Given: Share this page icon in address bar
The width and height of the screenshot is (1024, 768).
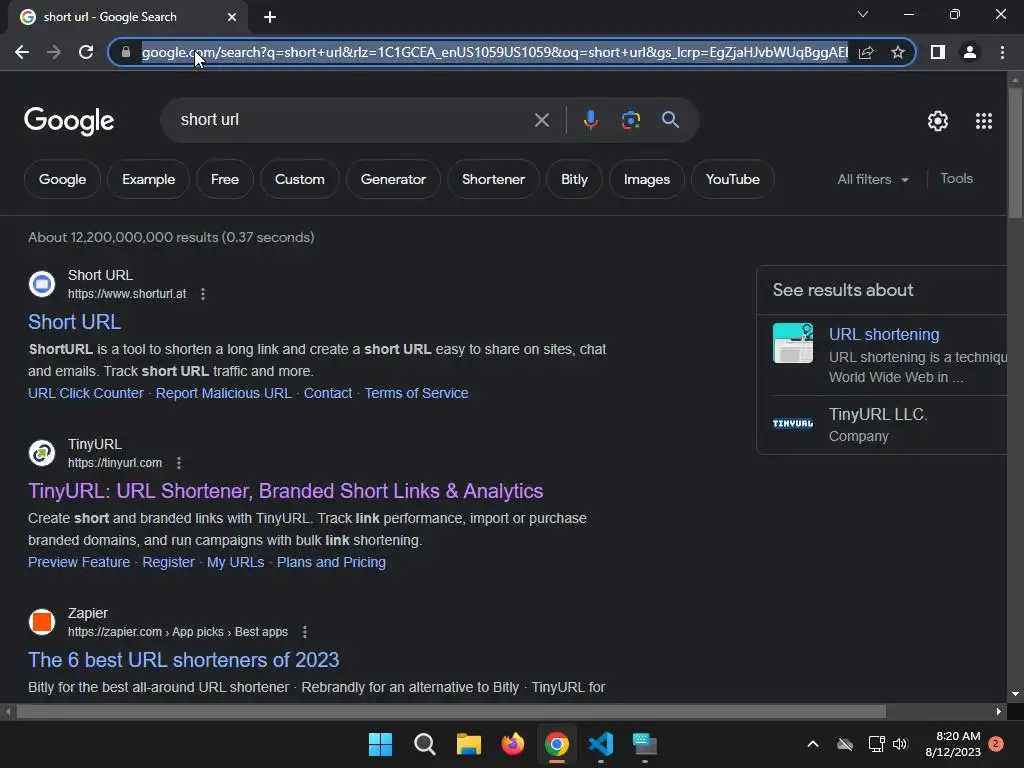Looking at the screenshot, I should coord(866,52).
